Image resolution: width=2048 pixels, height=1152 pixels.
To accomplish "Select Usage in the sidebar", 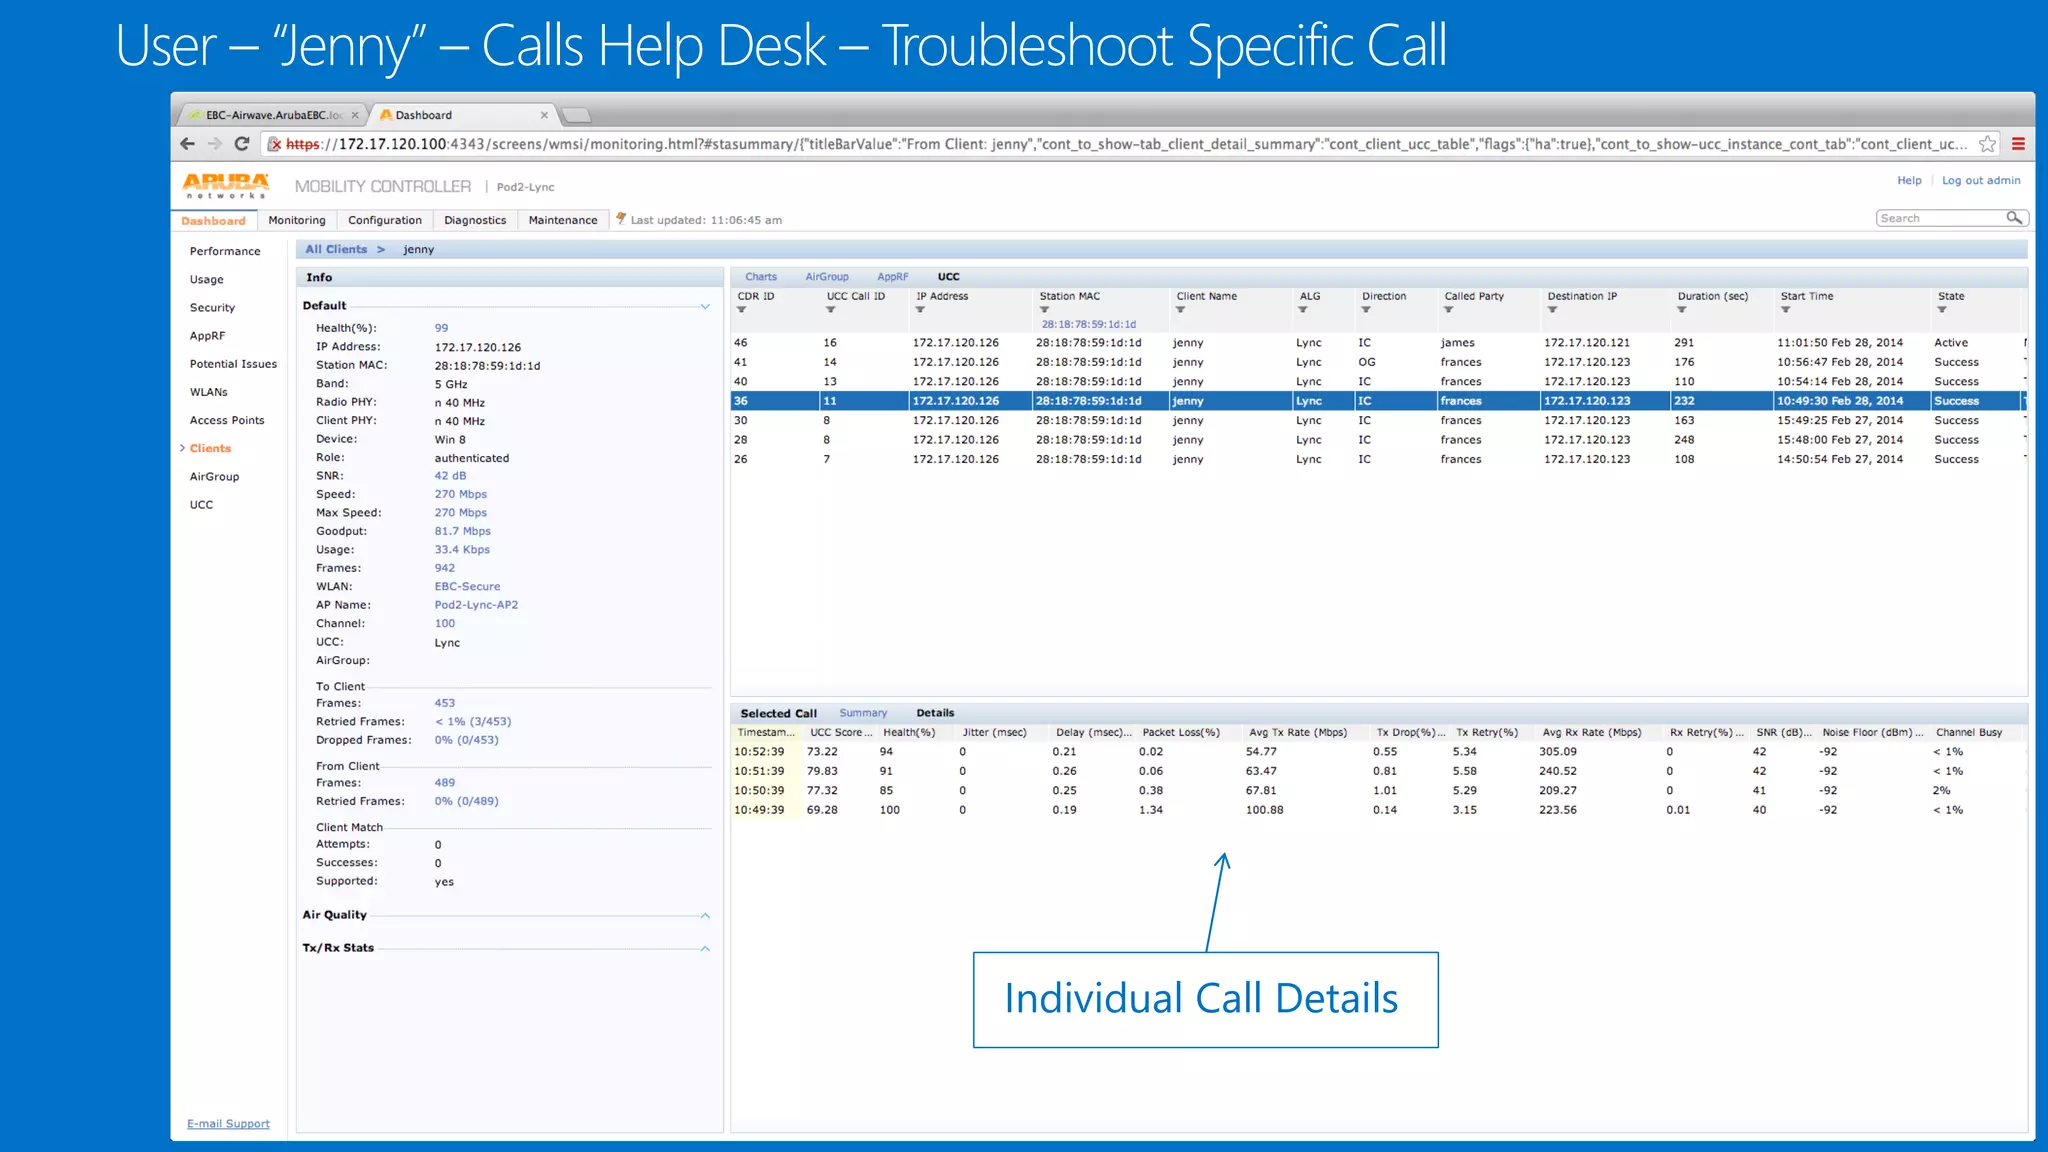I will (207, 279).
